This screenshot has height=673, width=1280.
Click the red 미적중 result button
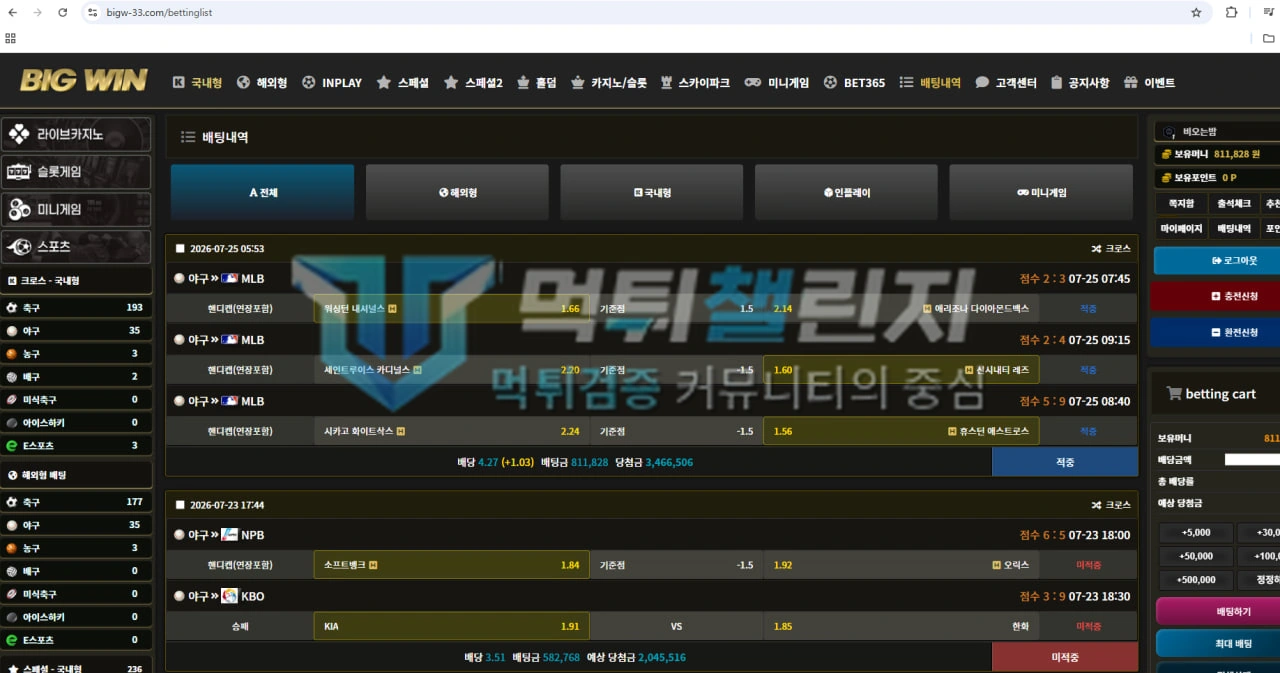(1065, 657)
